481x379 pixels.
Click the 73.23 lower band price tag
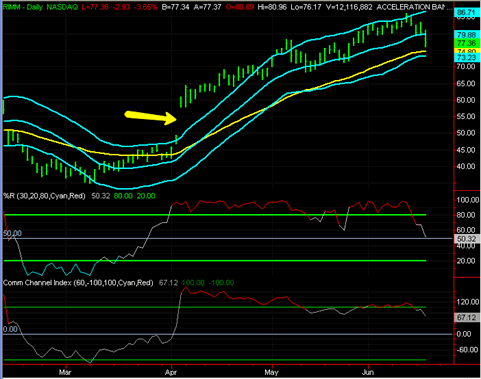click(466, 57)
